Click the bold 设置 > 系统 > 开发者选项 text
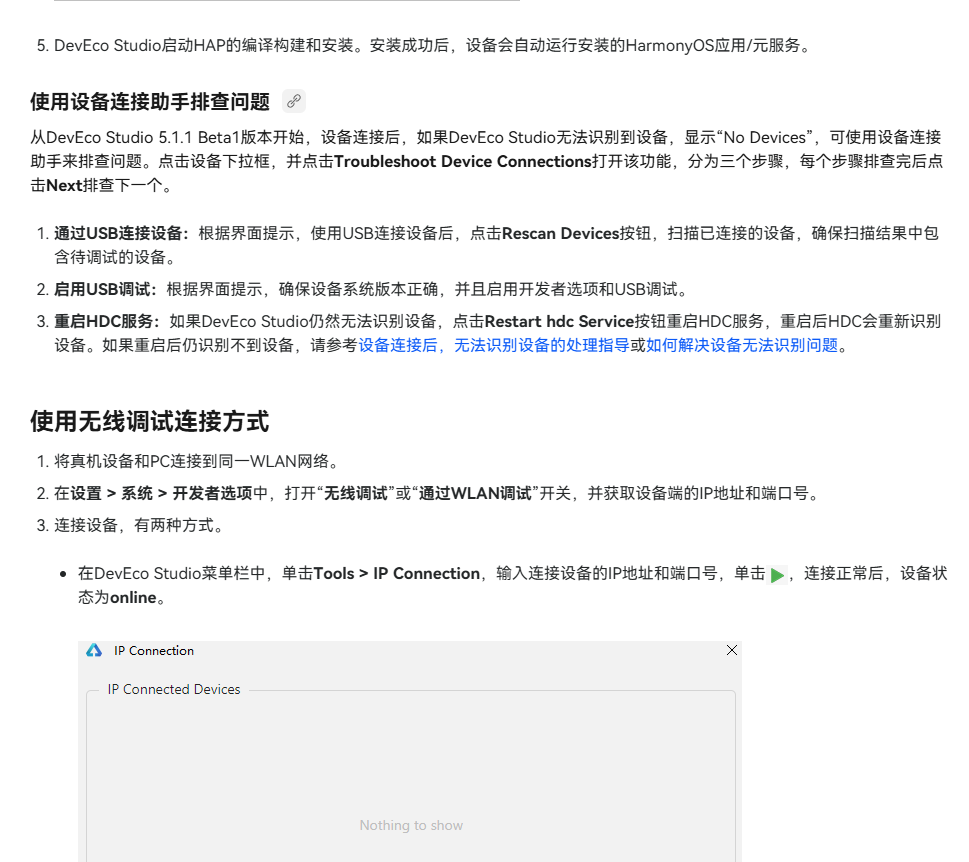 click(161, 494)
